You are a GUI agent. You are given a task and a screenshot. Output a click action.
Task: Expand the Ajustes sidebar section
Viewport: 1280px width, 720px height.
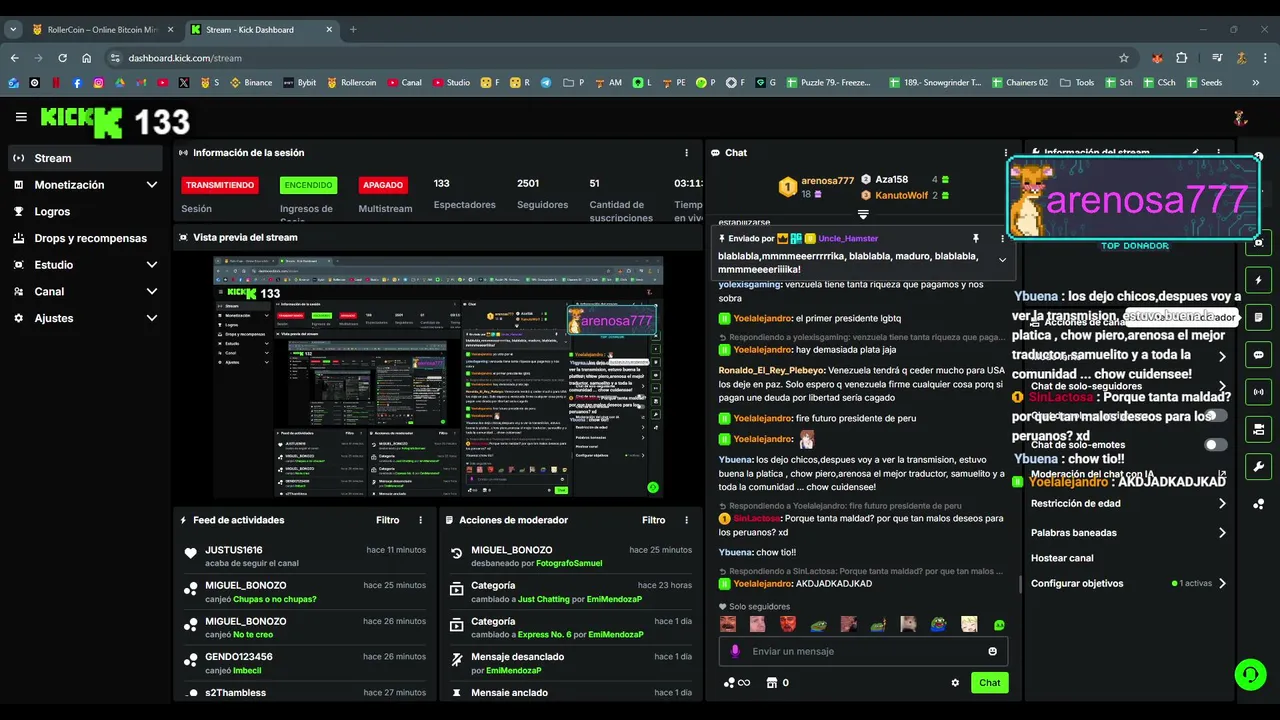(x=85, y=318)
